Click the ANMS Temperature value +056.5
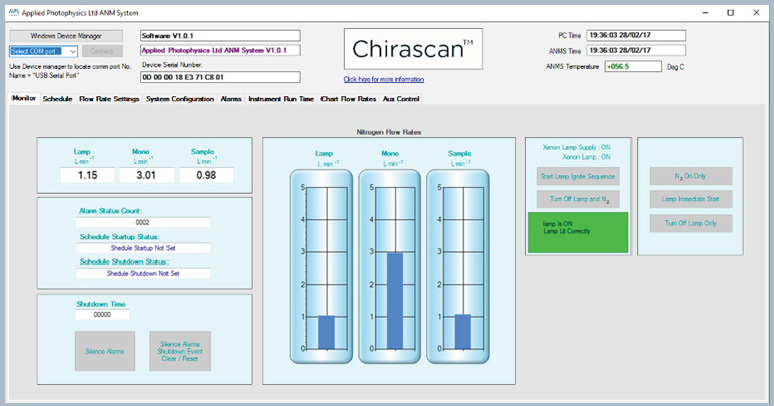 pos(633,66)
